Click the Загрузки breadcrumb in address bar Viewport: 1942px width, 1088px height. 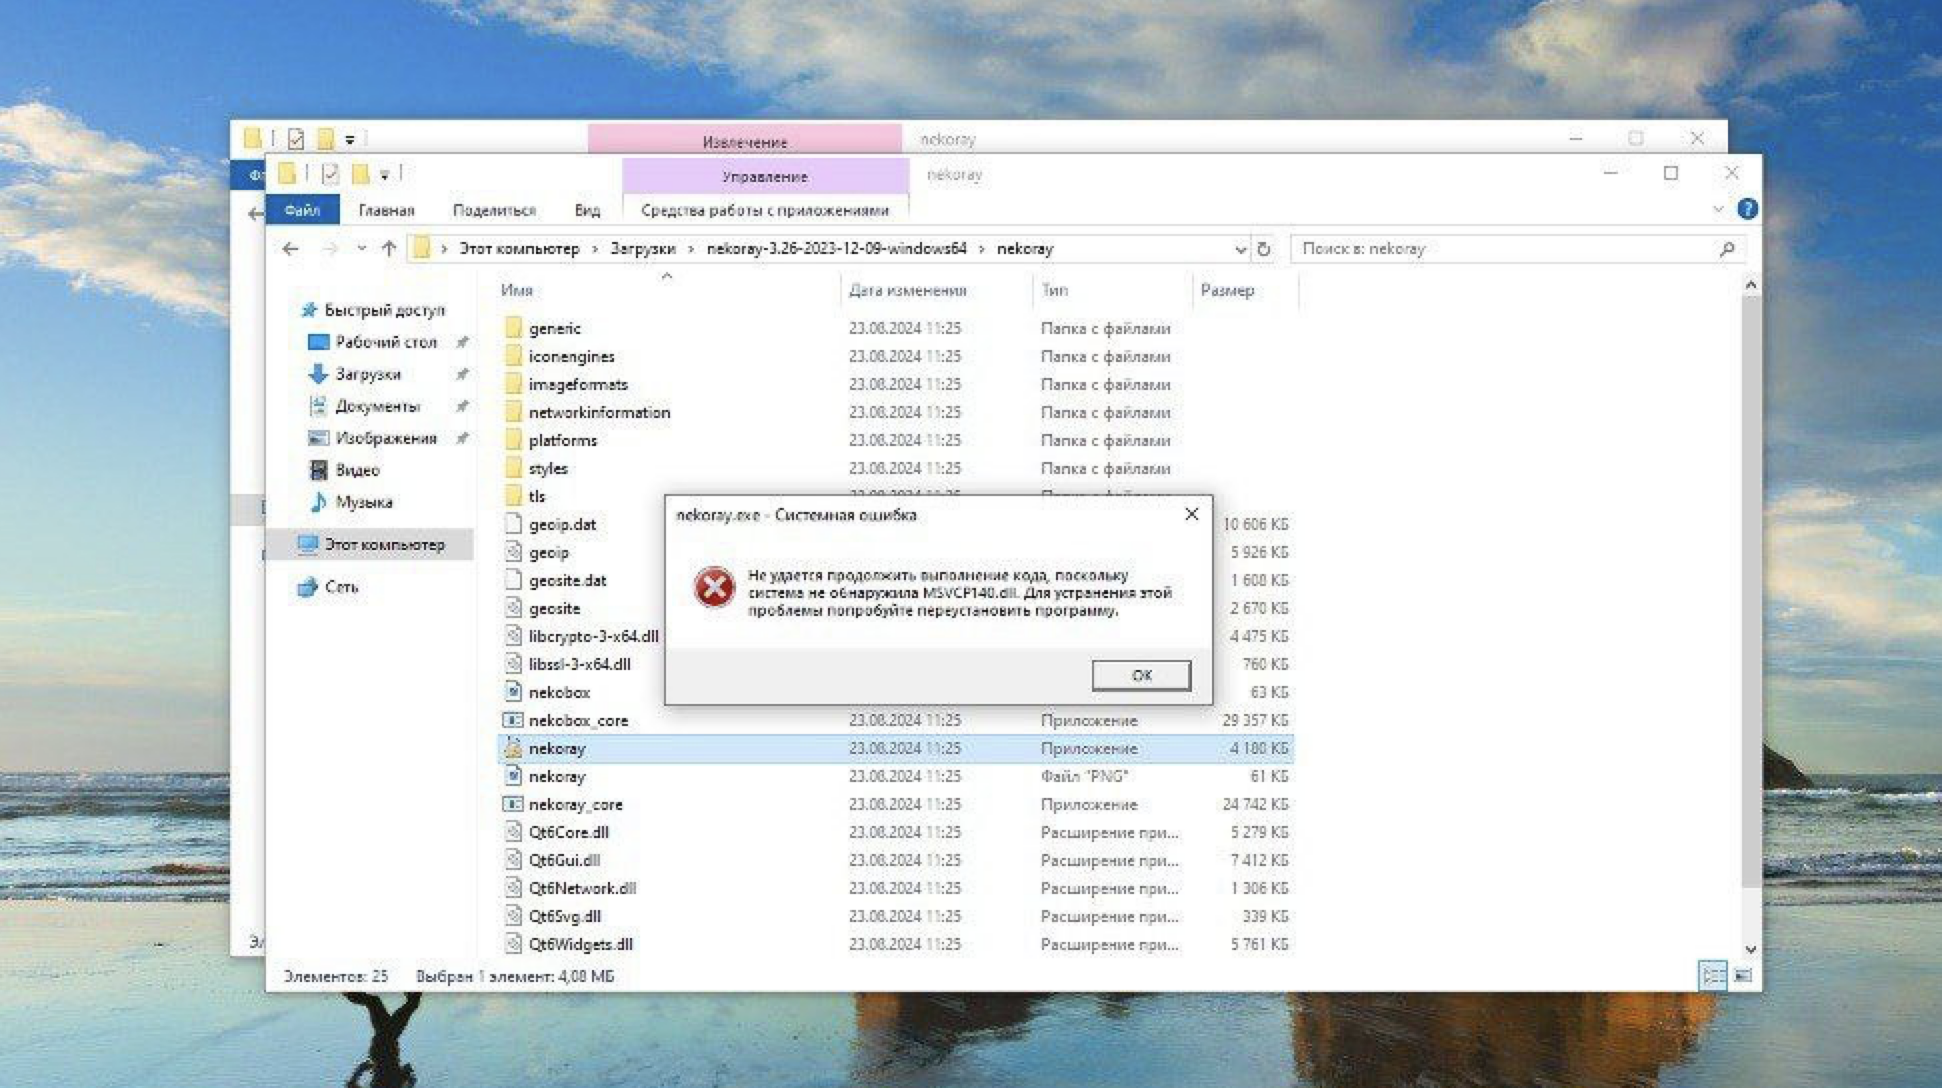point(642,249)
